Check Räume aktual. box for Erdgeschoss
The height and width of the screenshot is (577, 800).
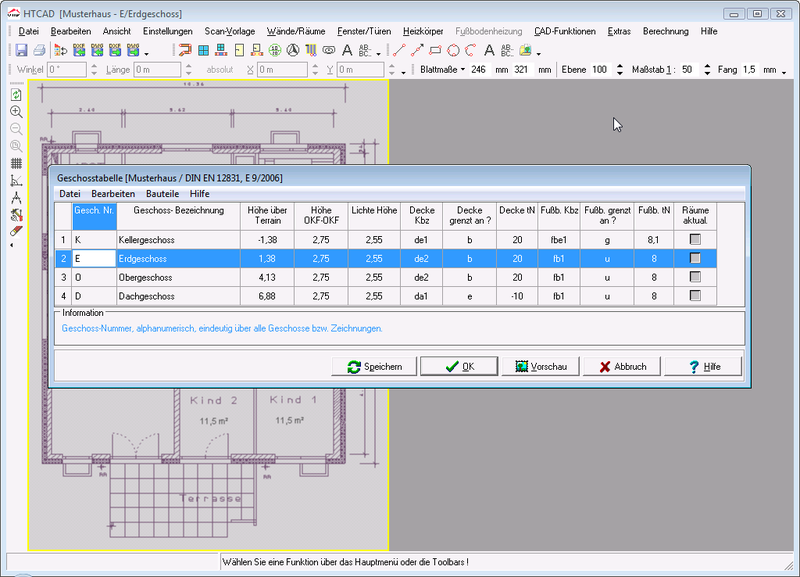[695, 258]
